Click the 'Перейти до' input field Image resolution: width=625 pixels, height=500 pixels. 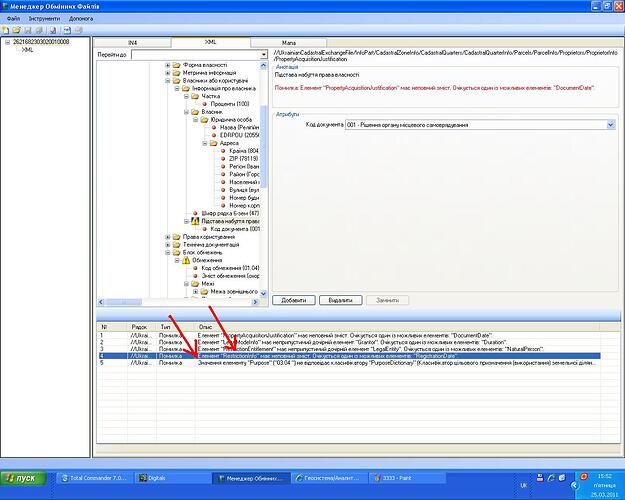click(196, 55)
